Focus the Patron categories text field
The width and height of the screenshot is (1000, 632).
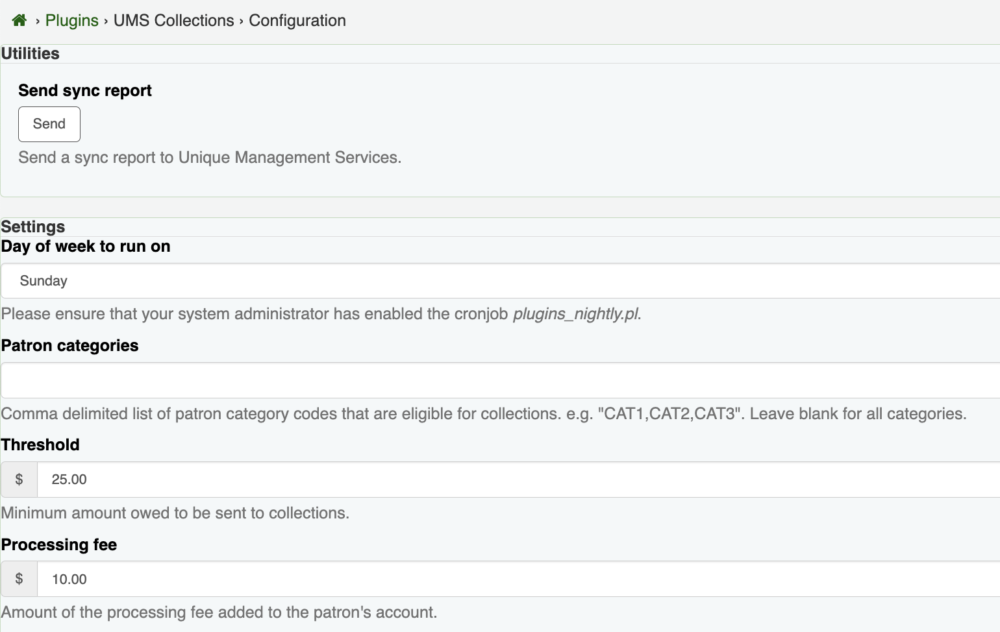coord(500,380)
